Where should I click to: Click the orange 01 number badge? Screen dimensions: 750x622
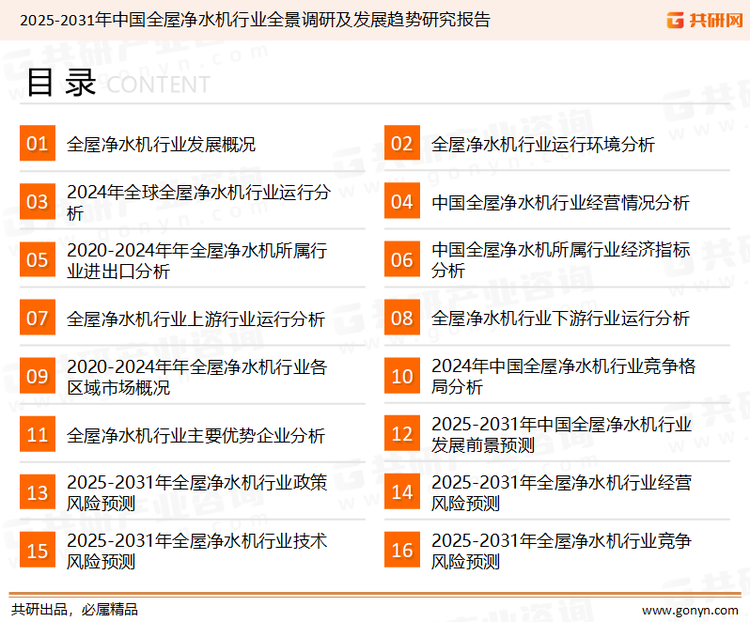click(x=37, y=144)
